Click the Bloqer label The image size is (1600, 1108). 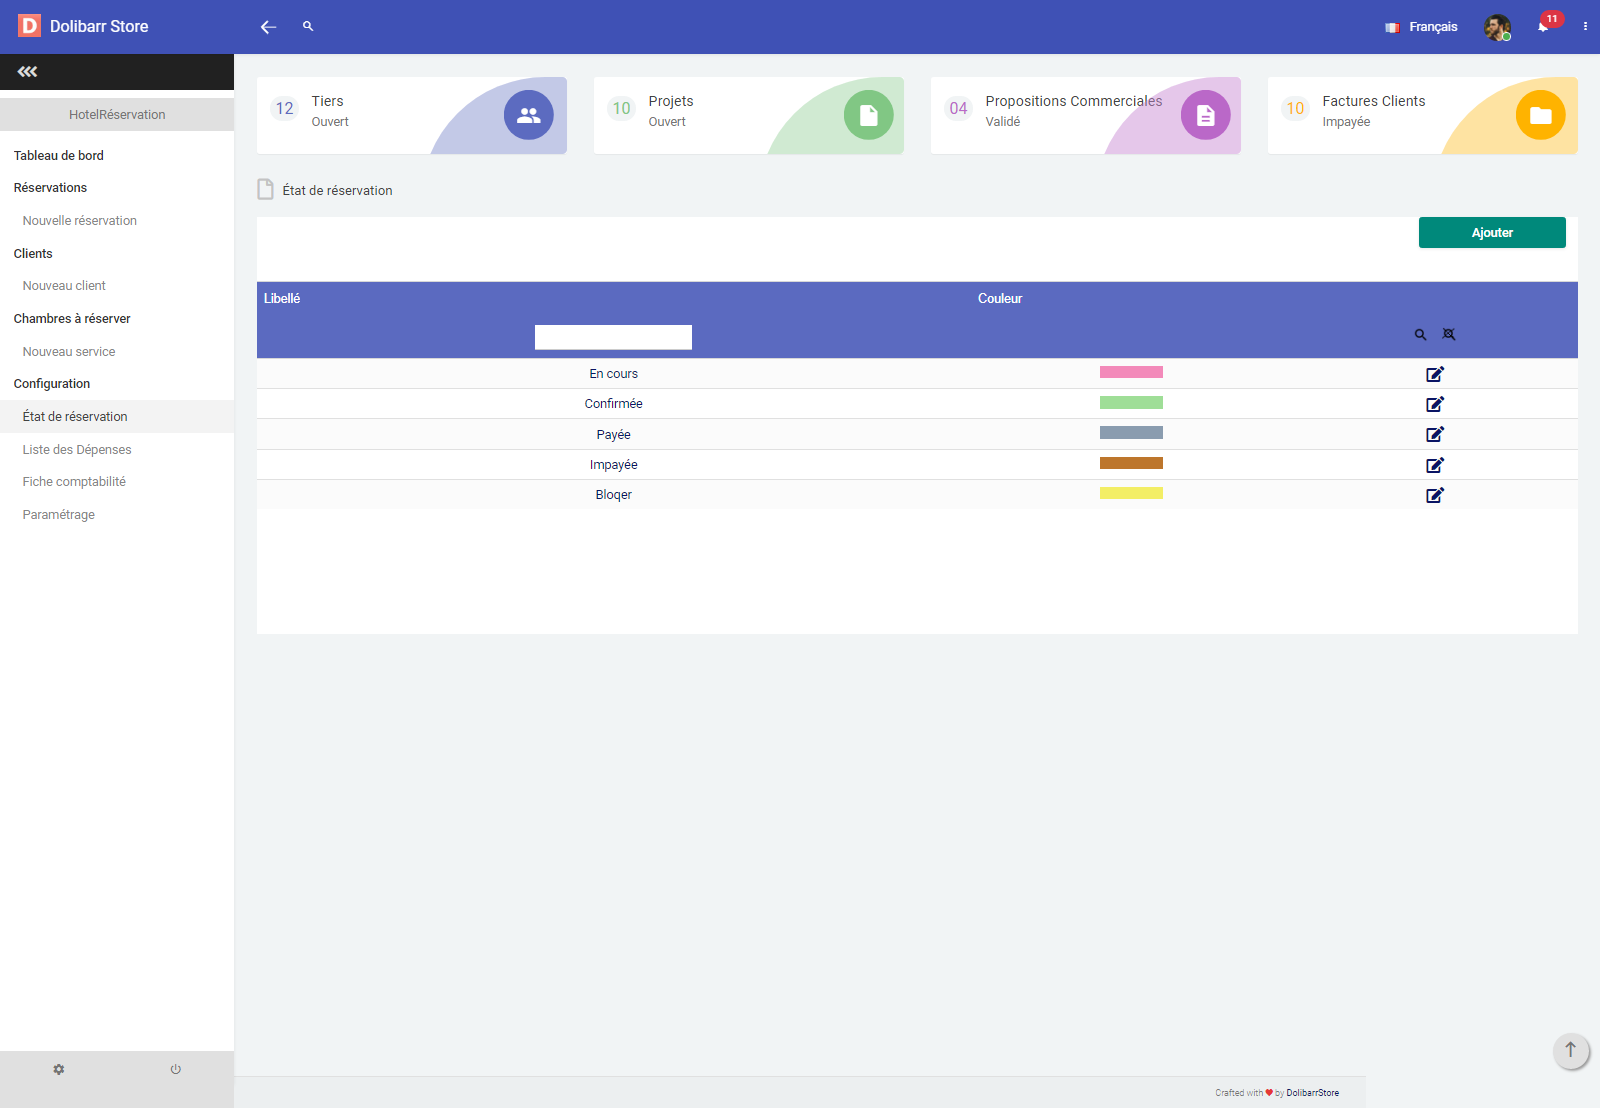613,495
